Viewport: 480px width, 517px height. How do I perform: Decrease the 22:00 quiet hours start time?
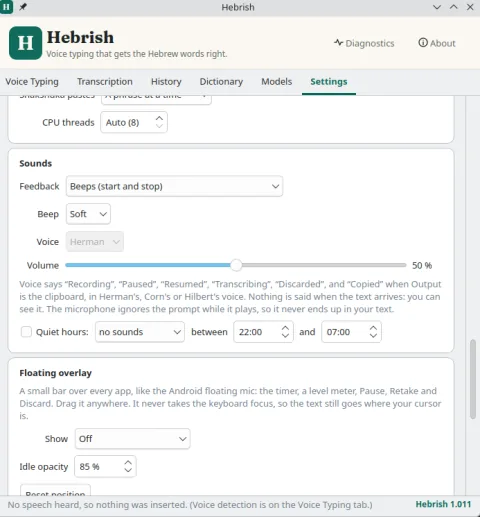(x=285, y=336)
